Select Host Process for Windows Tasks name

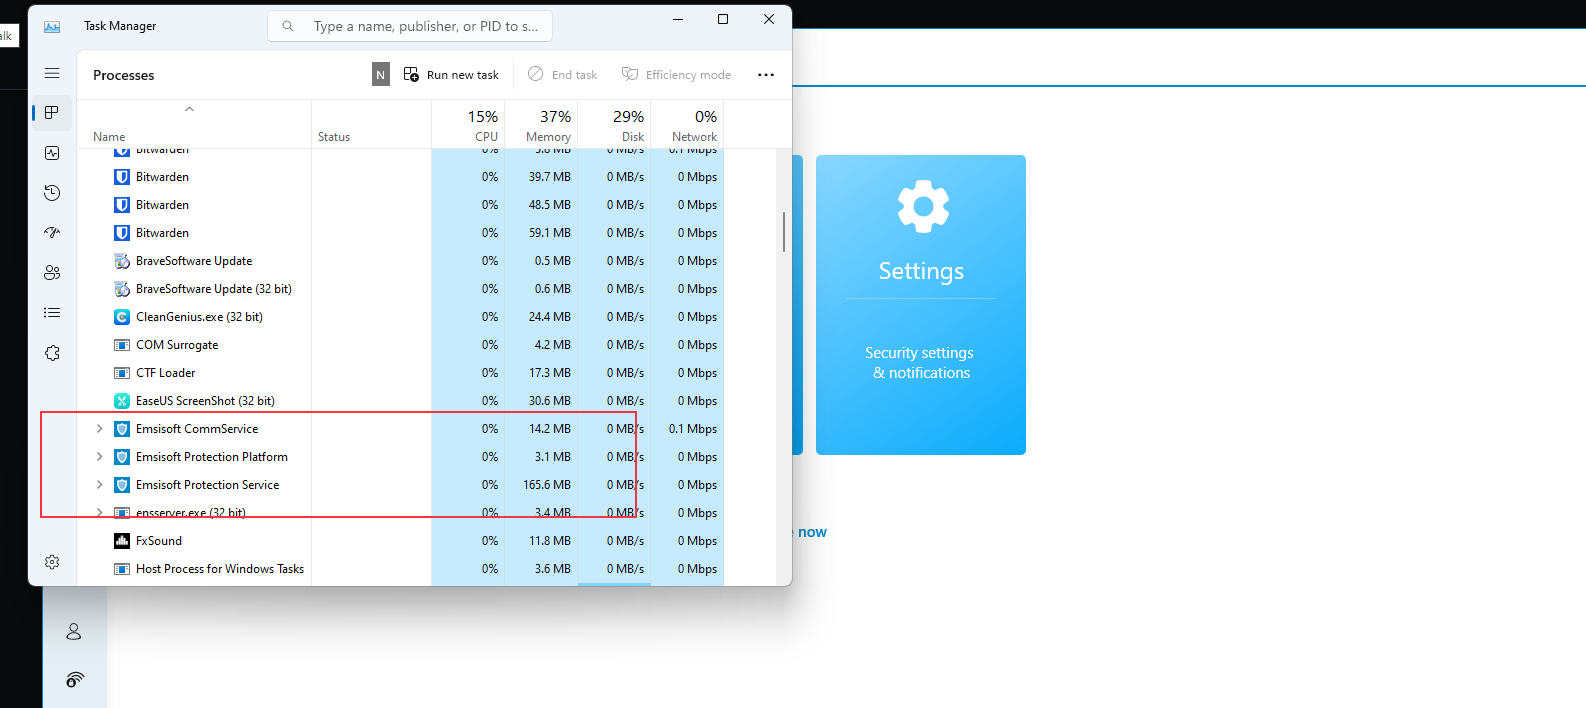[x=220, y=569]
